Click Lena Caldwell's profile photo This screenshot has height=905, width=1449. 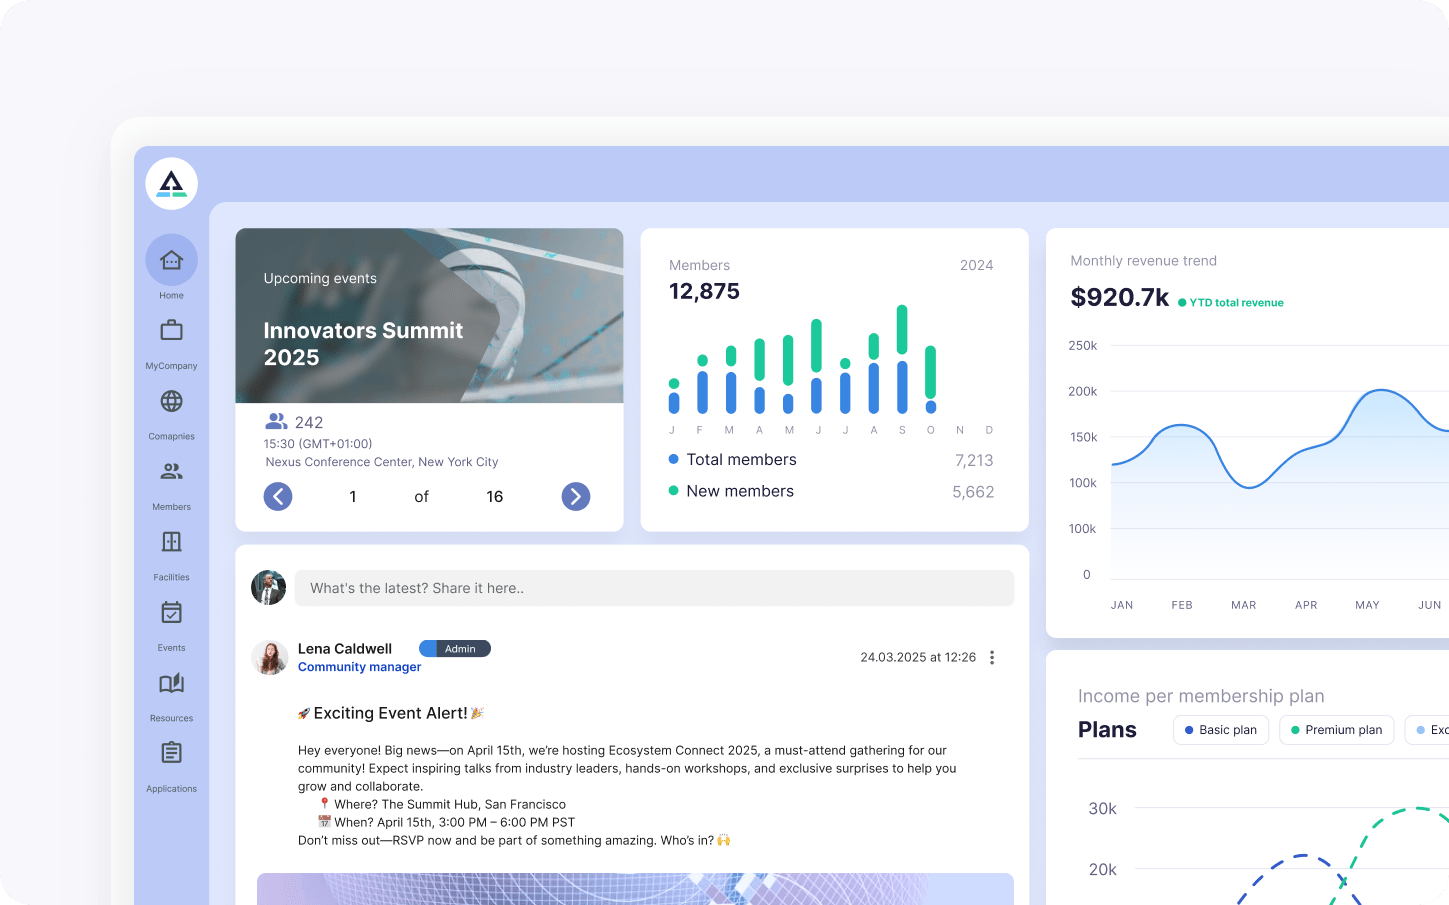269,657
